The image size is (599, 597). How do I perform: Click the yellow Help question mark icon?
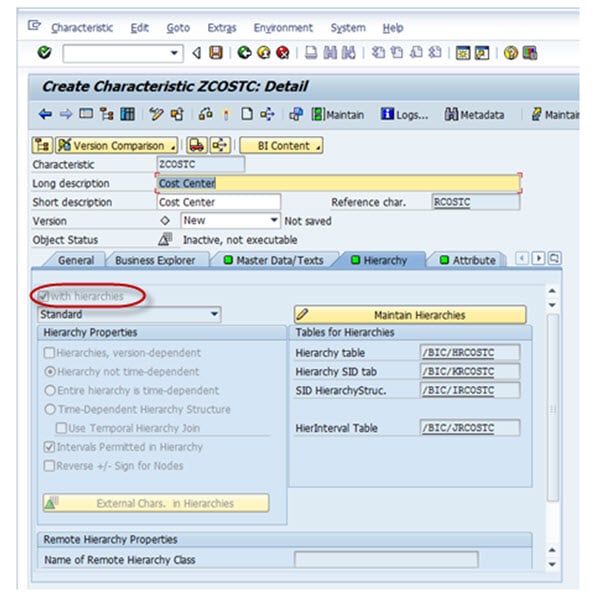point(510,53)
